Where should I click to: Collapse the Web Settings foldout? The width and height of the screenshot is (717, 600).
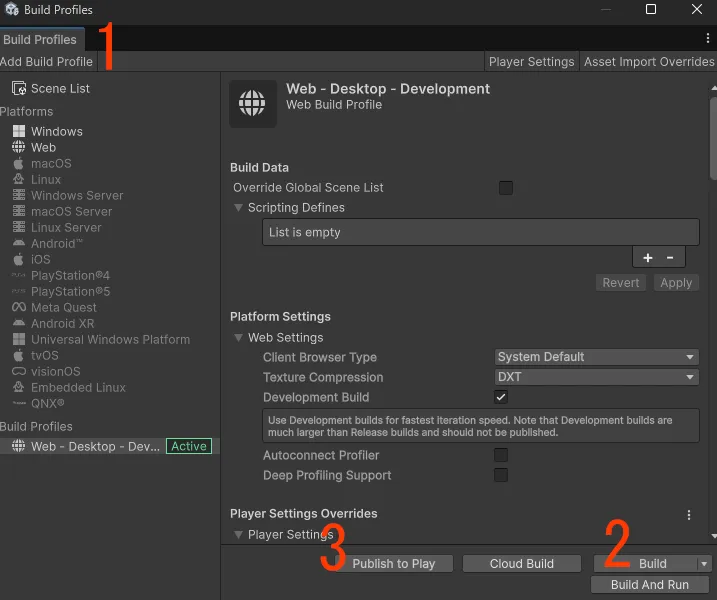tap(238, 338)
